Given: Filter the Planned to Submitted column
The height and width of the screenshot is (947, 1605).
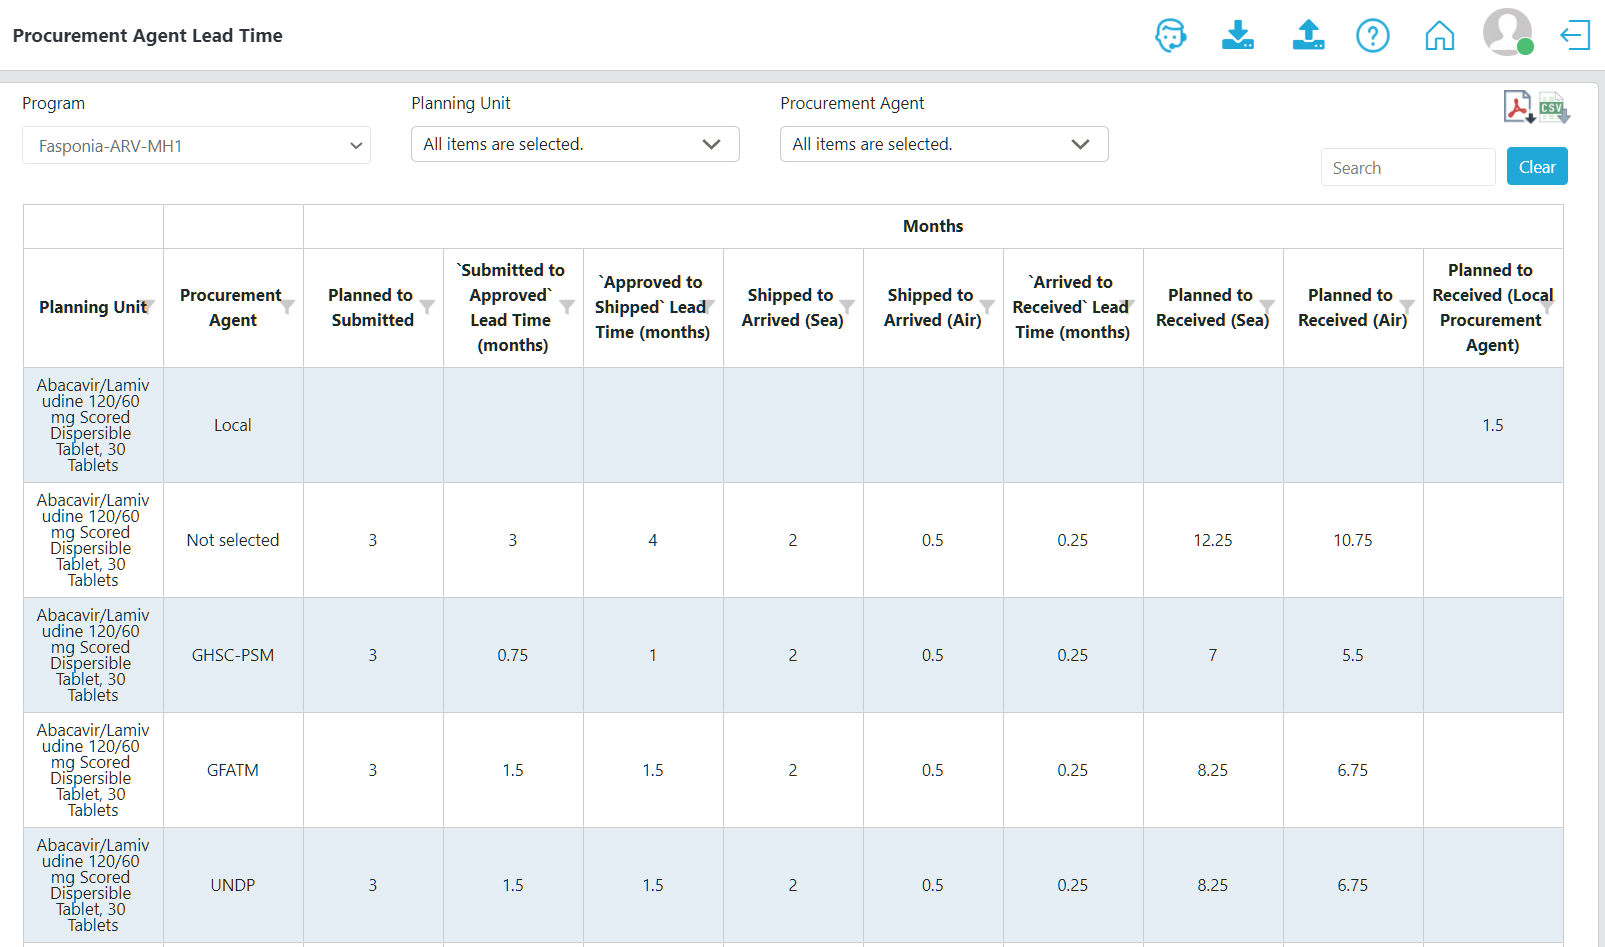Looking at the screenshot, I should click(427, 306).
